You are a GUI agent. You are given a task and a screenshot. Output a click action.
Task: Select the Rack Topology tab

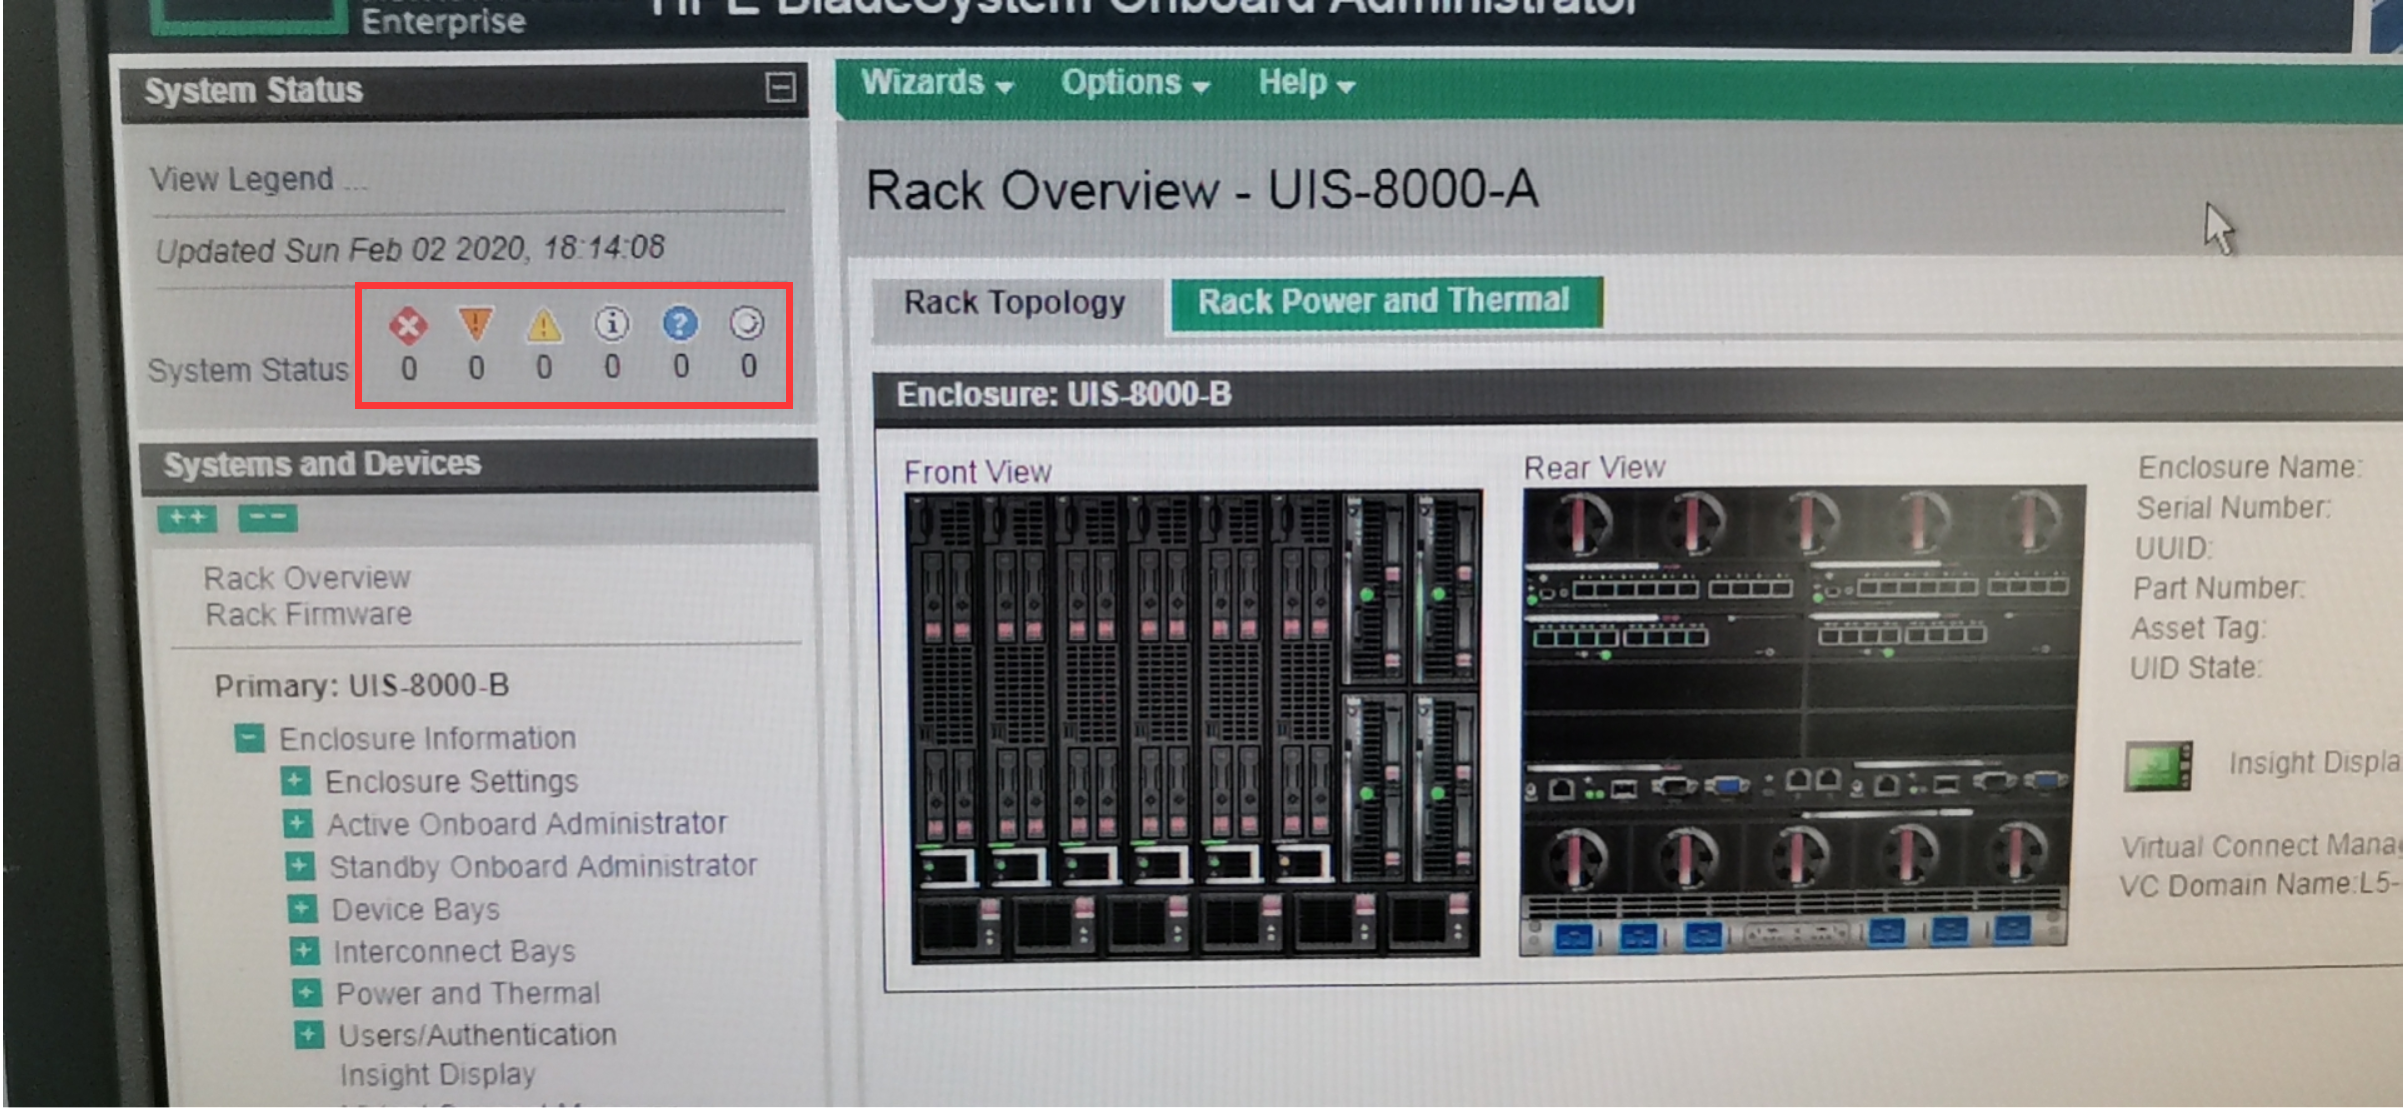[1014, 302]
